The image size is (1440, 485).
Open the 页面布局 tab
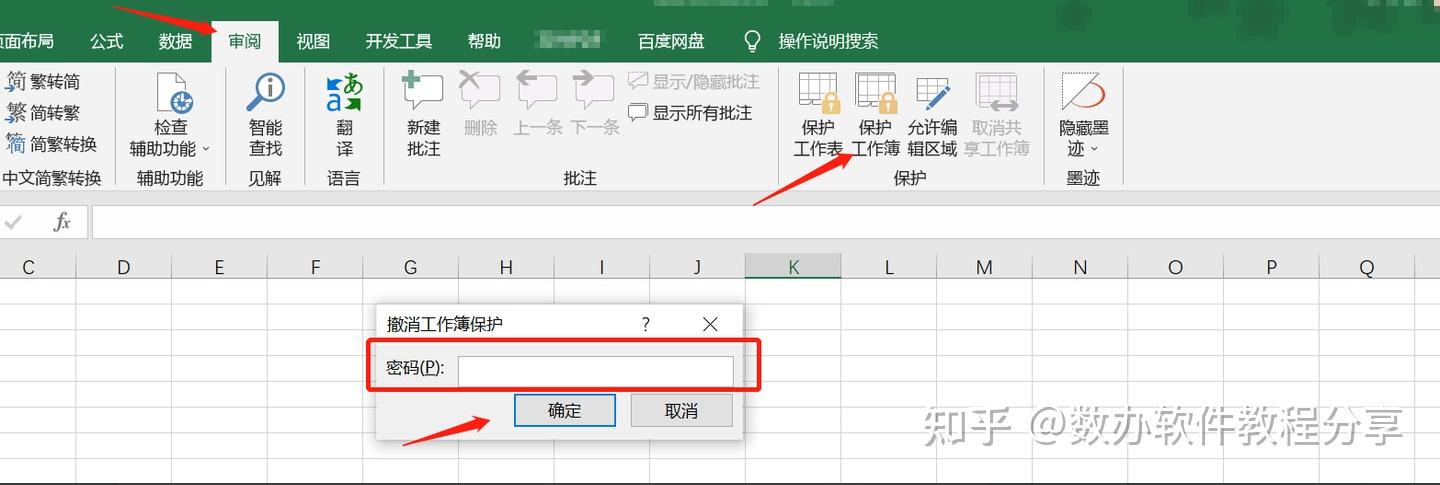coord(25,41)
